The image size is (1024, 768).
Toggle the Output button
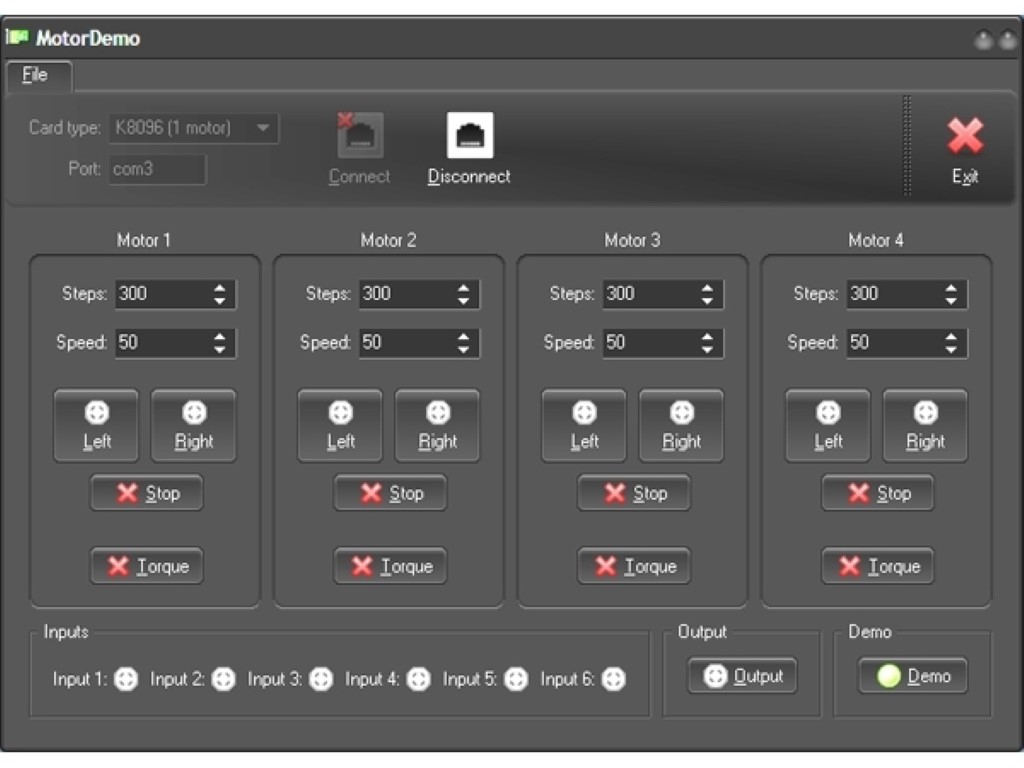tap(742, 676)
